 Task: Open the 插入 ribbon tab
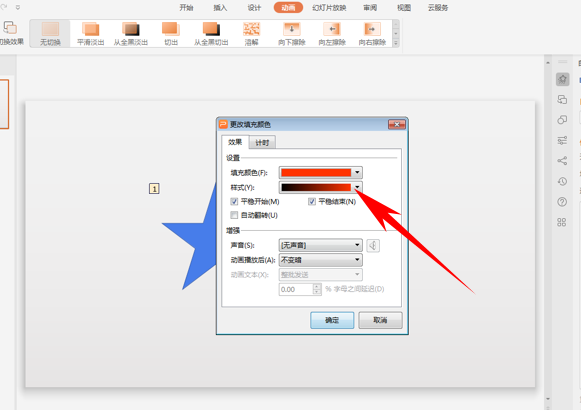pyautogui.click(x=220, y=8)
